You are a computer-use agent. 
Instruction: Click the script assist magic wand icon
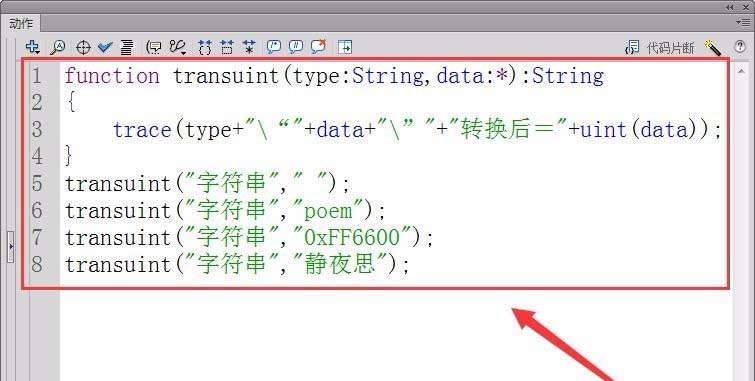(712, 47)
